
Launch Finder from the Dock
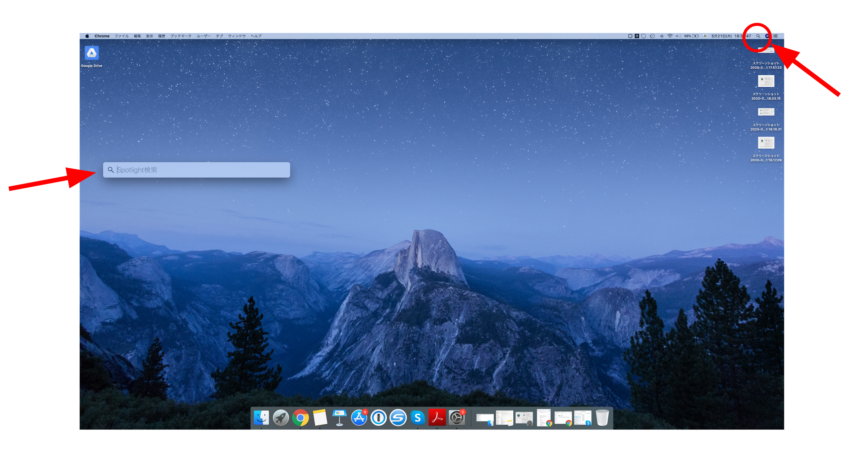[262, 418]
